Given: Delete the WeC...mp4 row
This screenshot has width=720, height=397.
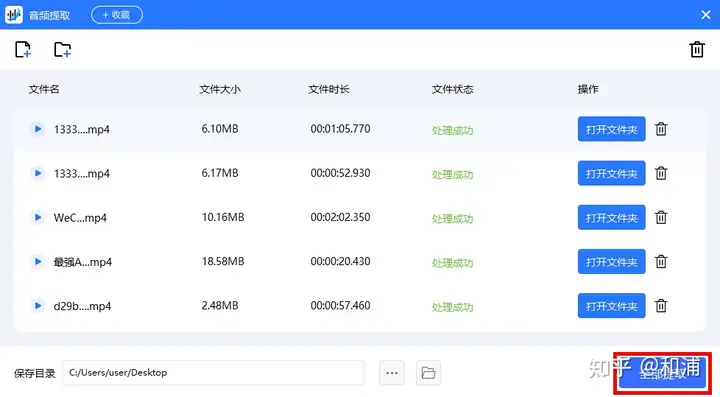Looking at the screenshot, I should coord(661,217).
